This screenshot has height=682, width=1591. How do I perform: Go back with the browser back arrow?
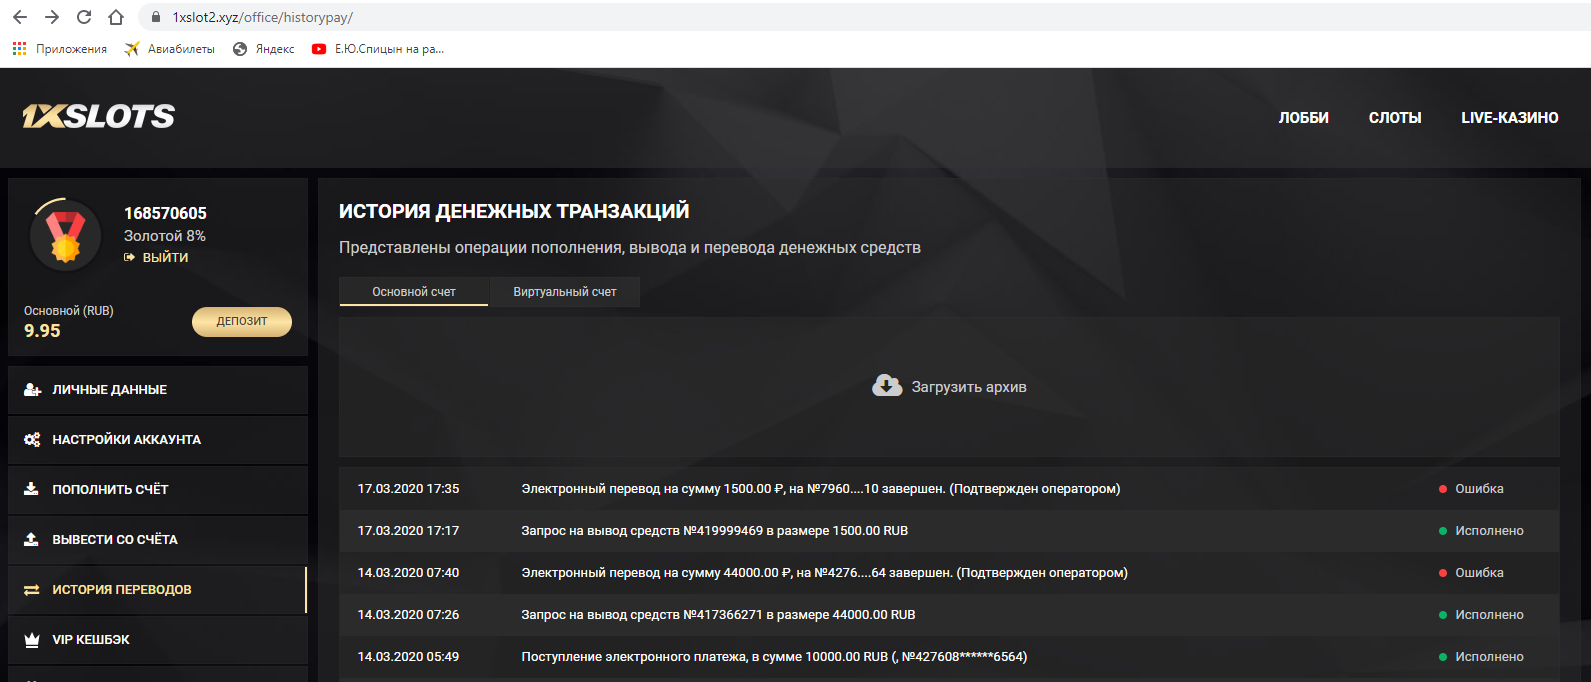point(19,17)
